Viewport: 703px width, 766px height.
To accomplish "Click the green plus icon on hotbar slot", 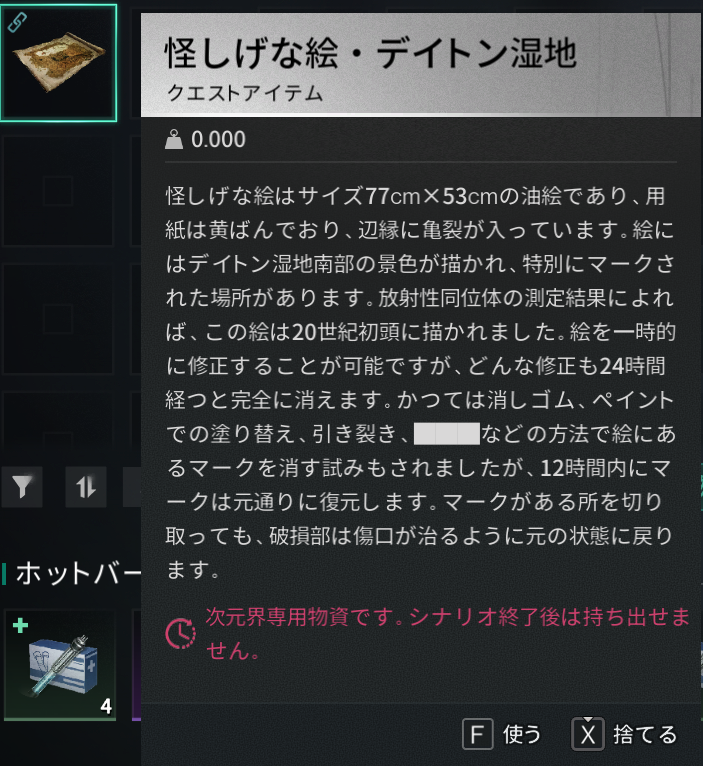I will click(x=21, y=625).
